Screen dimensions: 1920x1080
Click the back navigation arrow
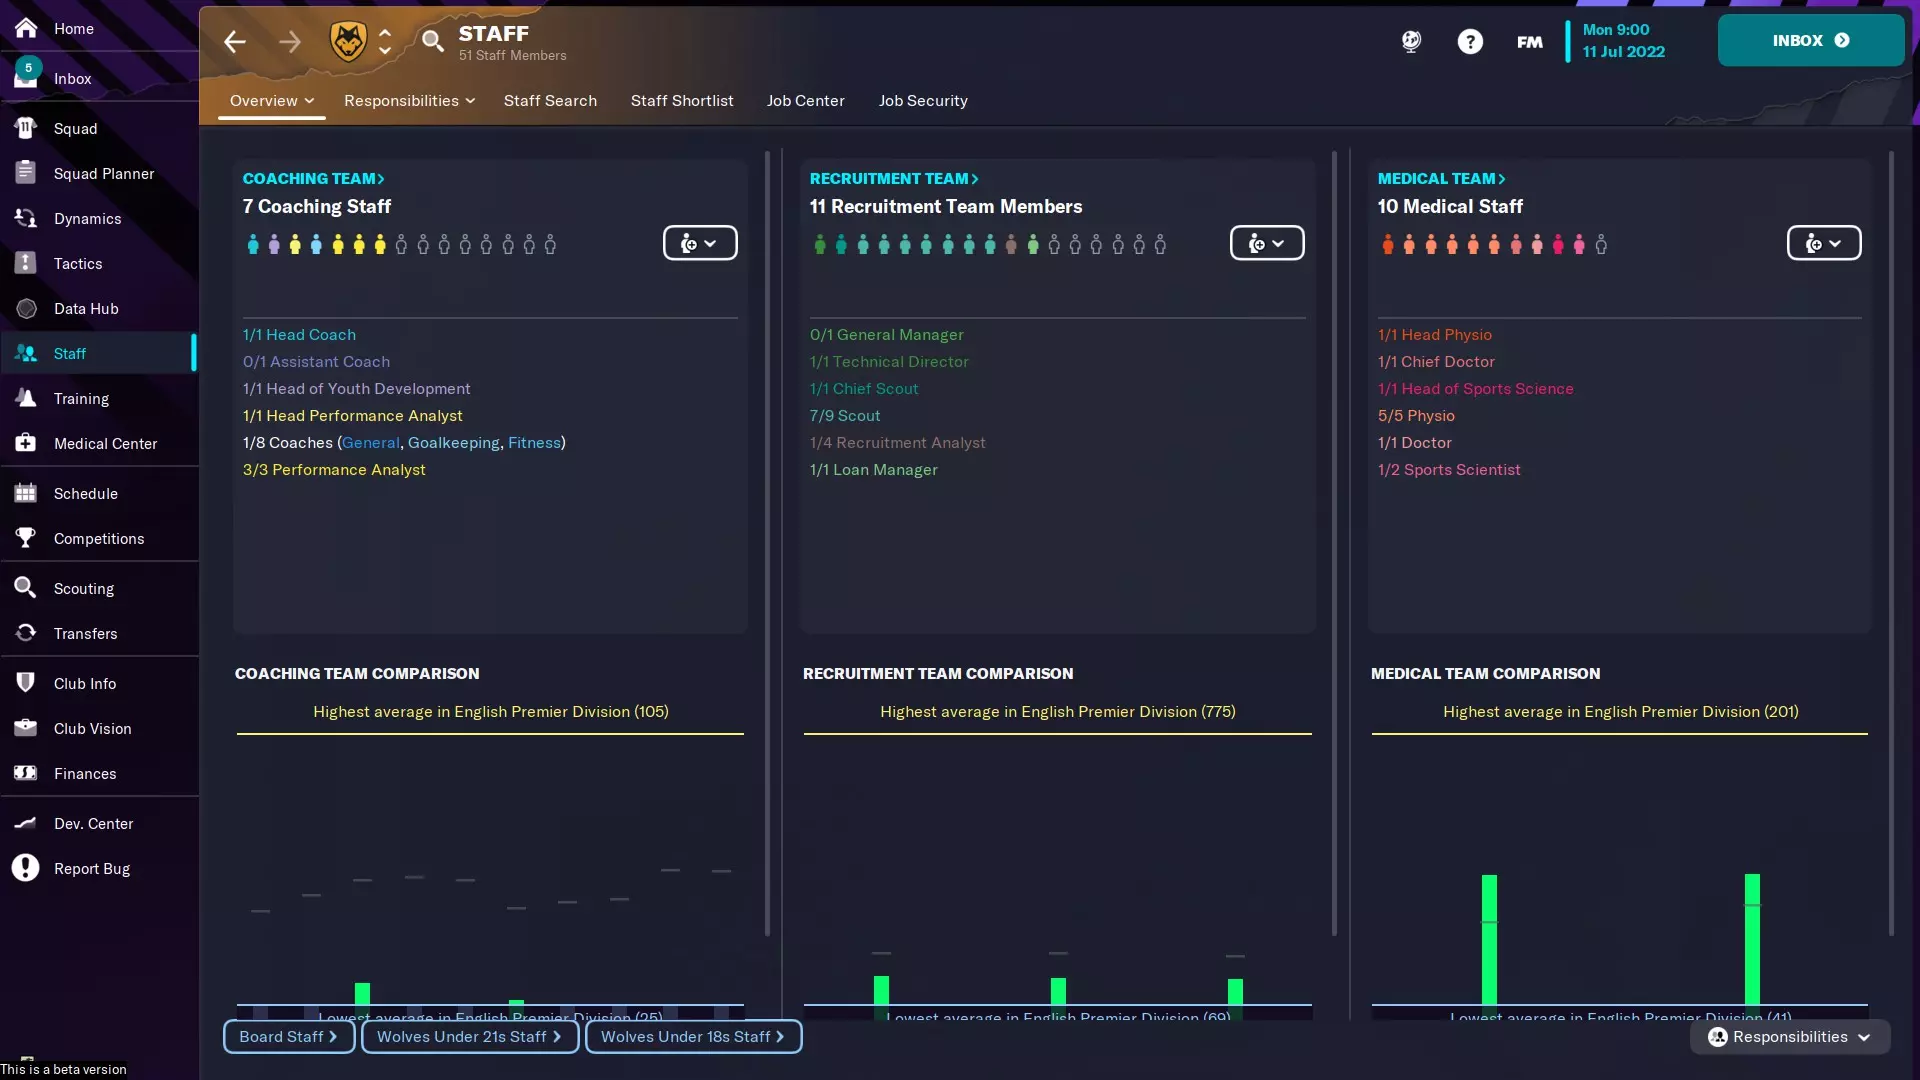coord(235,42)
